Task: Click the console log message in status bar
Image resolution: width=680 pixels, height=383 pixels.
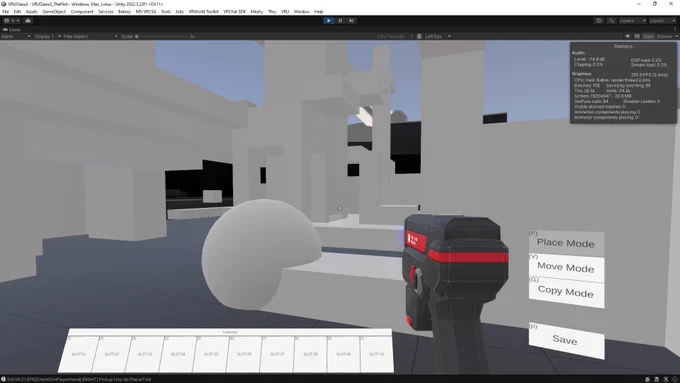Action: click(79, 379)
